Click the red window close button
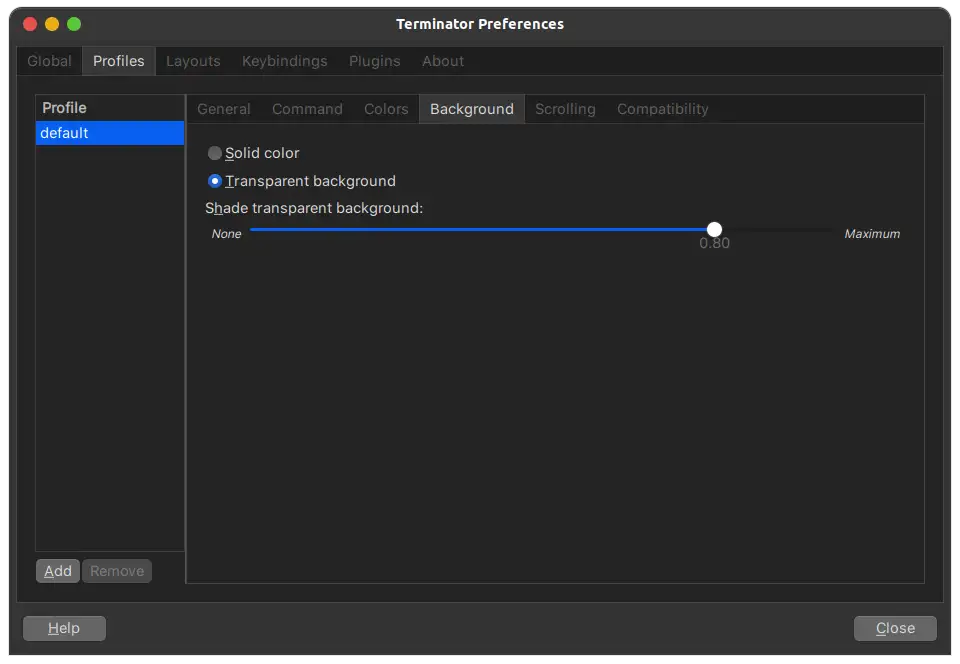 pos(30,24)
